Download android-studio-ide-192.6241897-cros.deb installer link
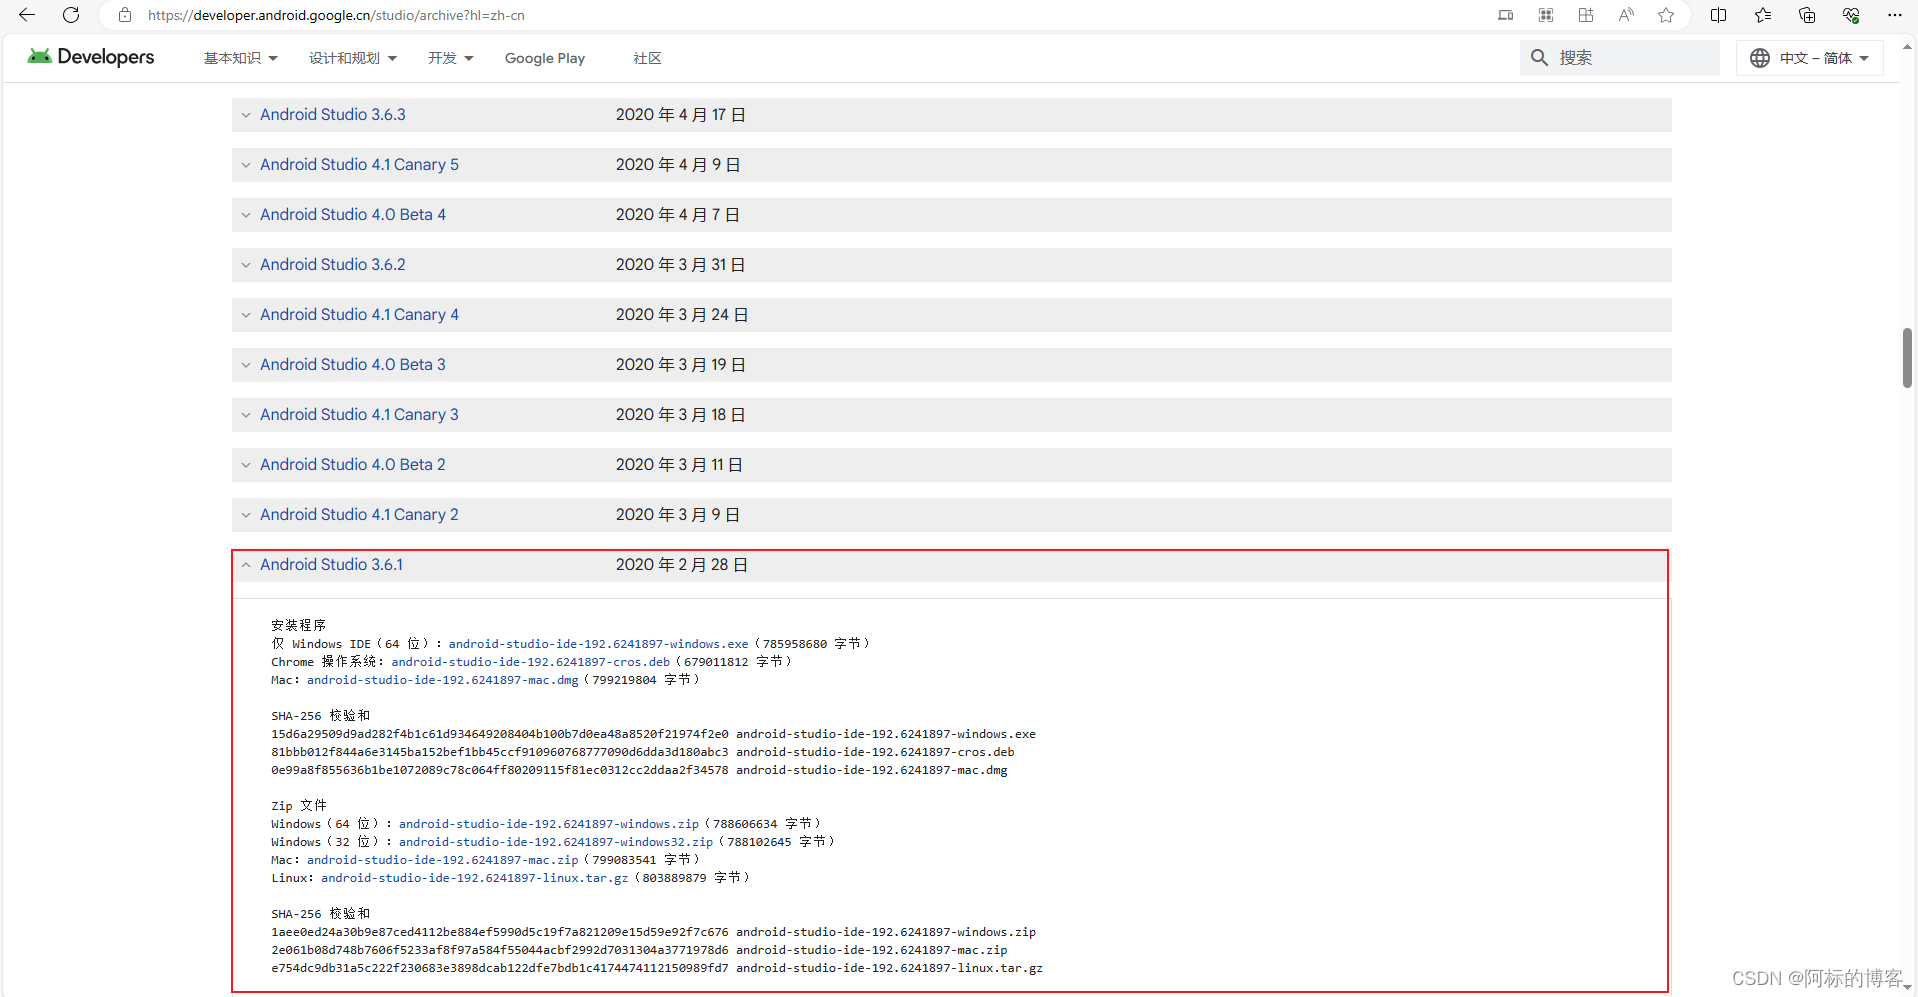 (x=530, y=662)
